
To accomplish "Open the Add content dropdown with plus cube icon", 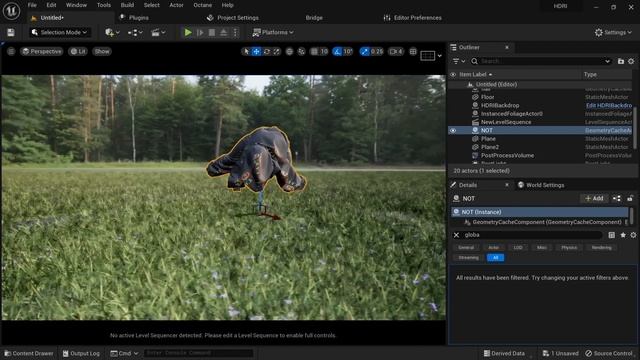I will [112, 32].
